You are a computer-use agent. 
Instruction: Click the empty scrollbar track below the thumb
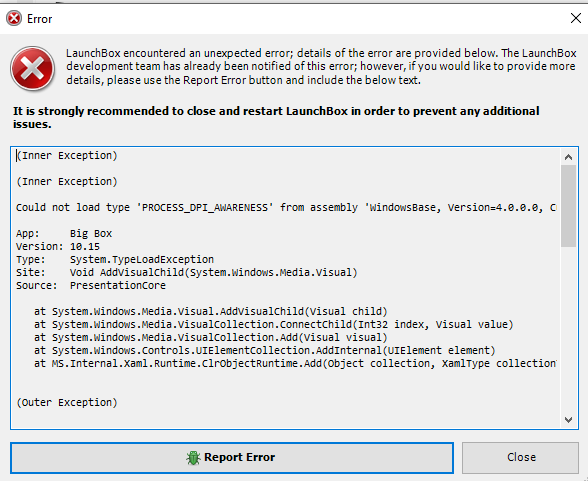[568, 329]
